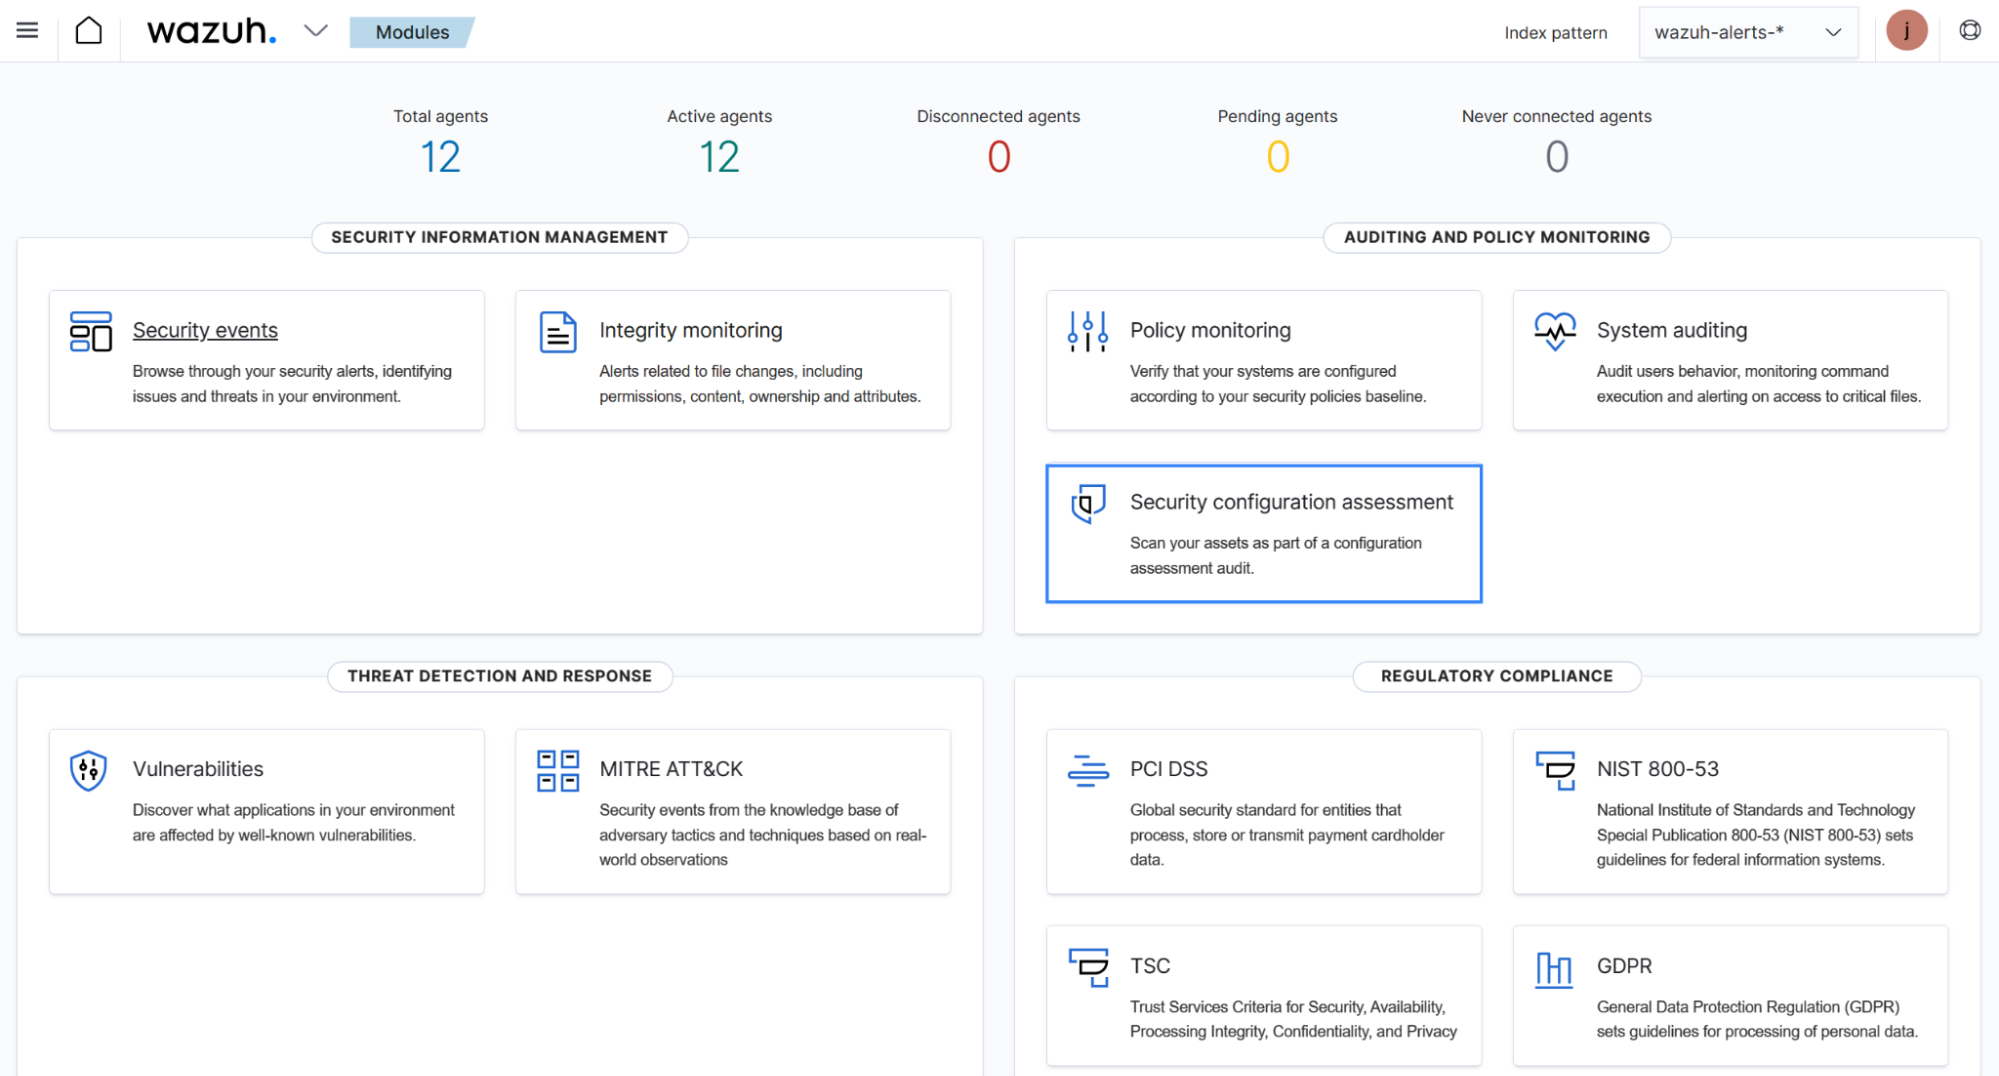Screen dimensions: 1999x1076
Task: Click the TSC description text
Action: click(1293, 1019)
